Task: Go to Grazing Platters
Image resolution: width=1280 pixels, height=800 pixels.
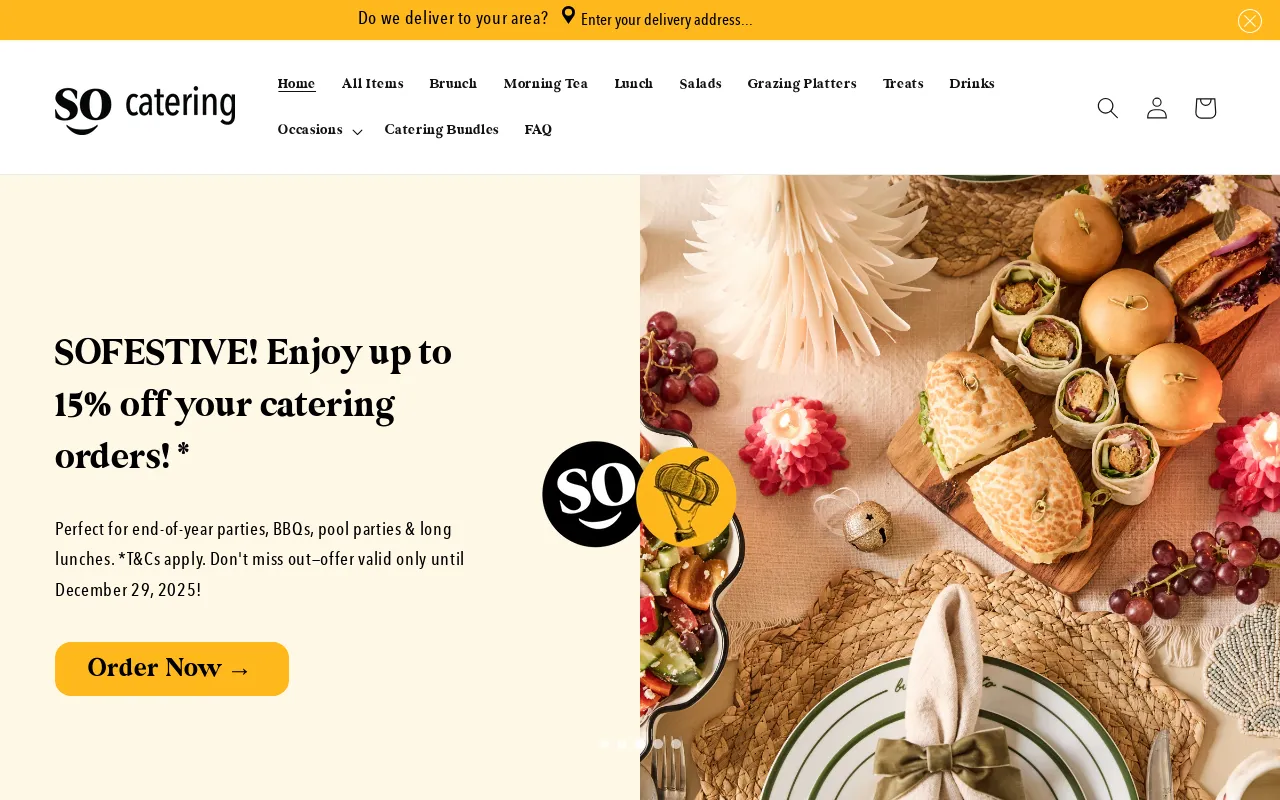Action: pos(802,84)
